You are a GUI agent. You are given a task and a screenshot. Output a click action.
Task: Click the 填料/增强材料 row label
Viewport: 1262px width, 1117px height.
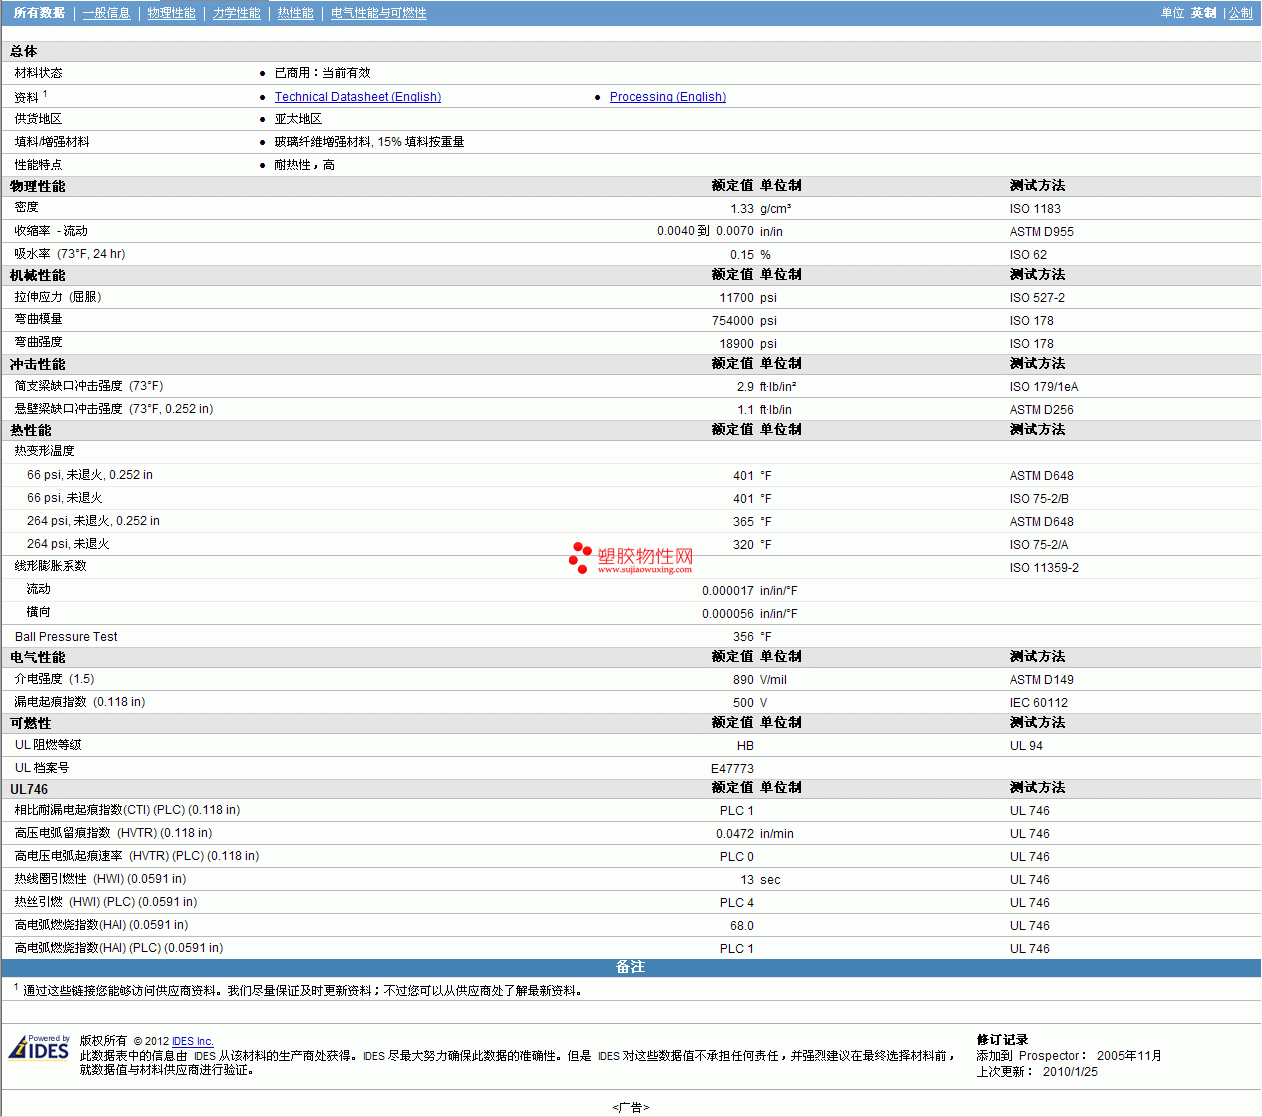[52, 142]
